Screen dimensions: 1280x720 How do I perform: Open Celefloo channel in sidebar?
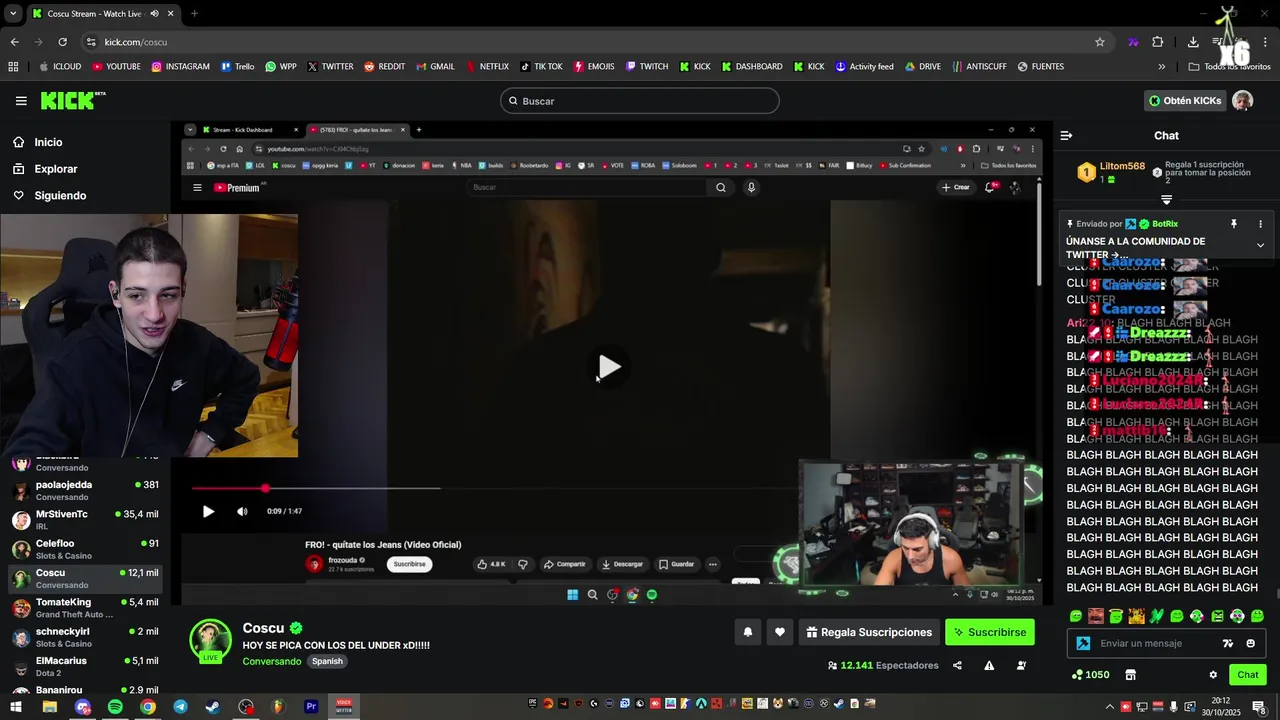85,549
